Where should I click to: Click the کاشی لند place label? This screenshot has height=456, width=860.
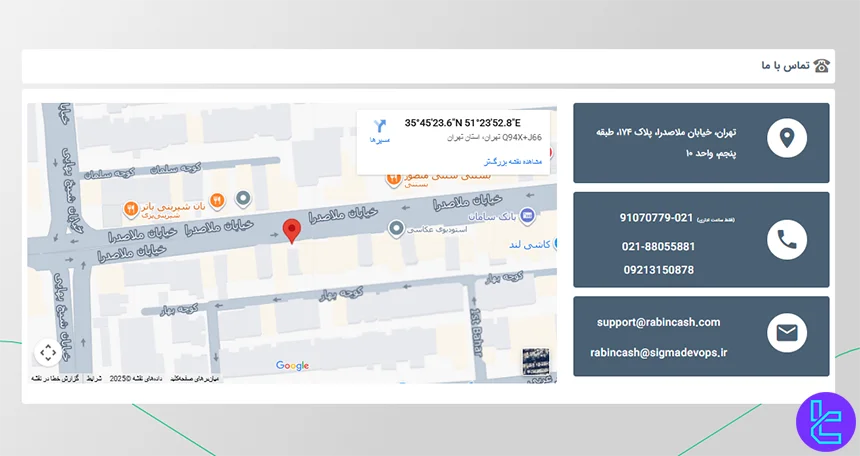tap(529, 244)
